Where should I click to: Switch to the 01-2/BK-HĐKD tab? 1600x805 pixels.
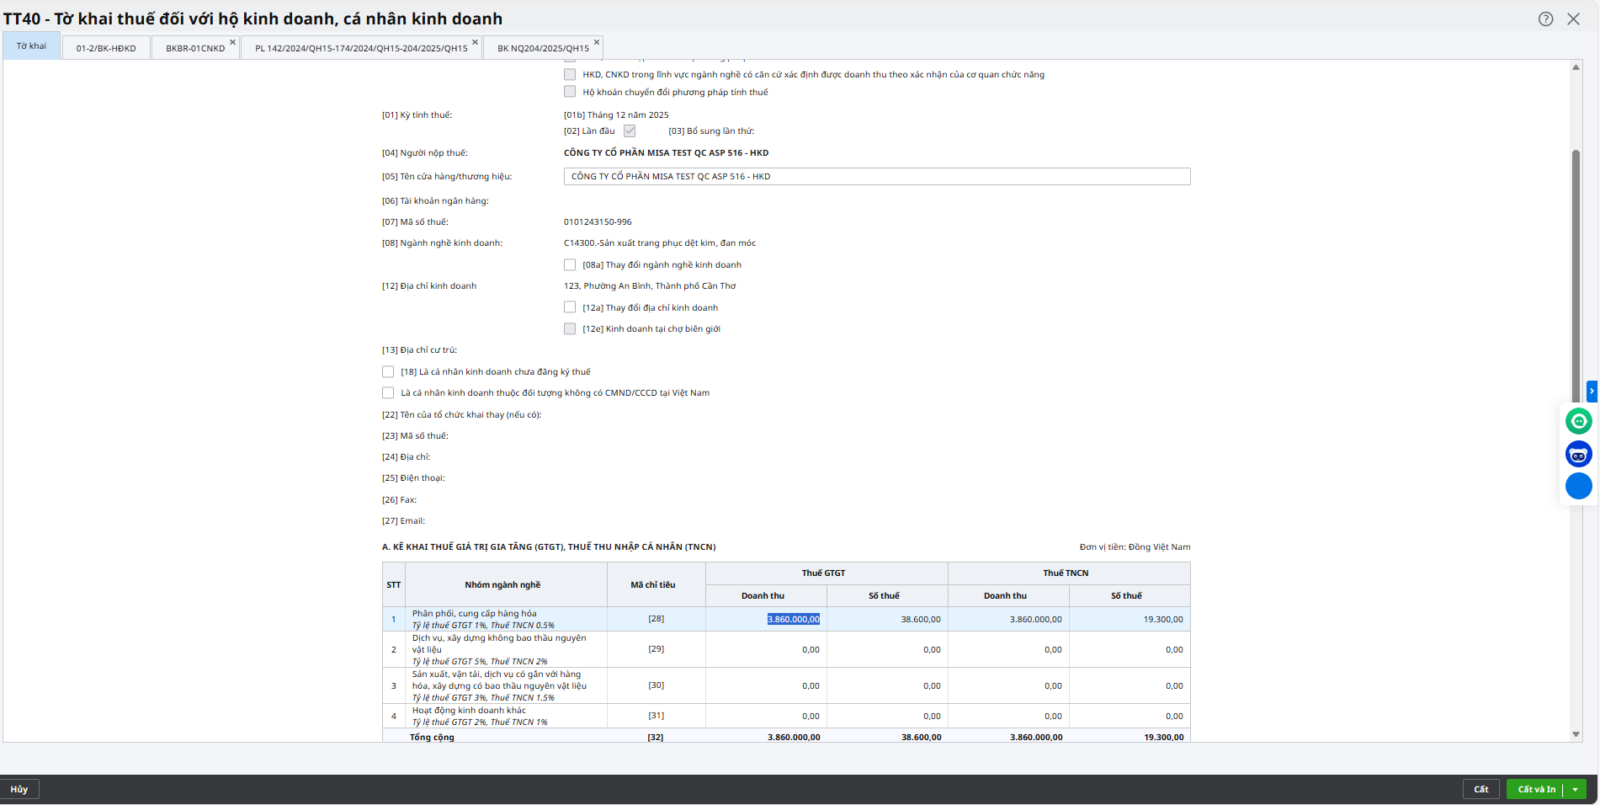106,48
